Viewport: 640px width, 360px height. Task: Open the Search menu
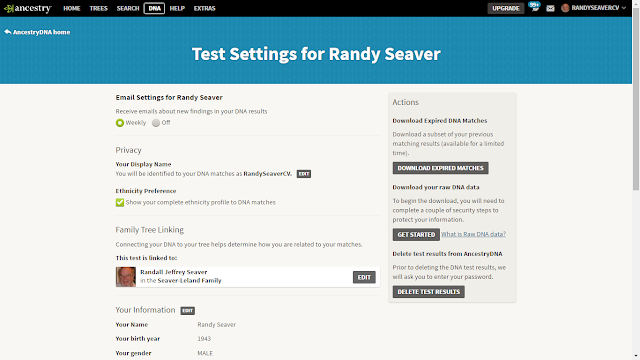(x=128, y=8)
